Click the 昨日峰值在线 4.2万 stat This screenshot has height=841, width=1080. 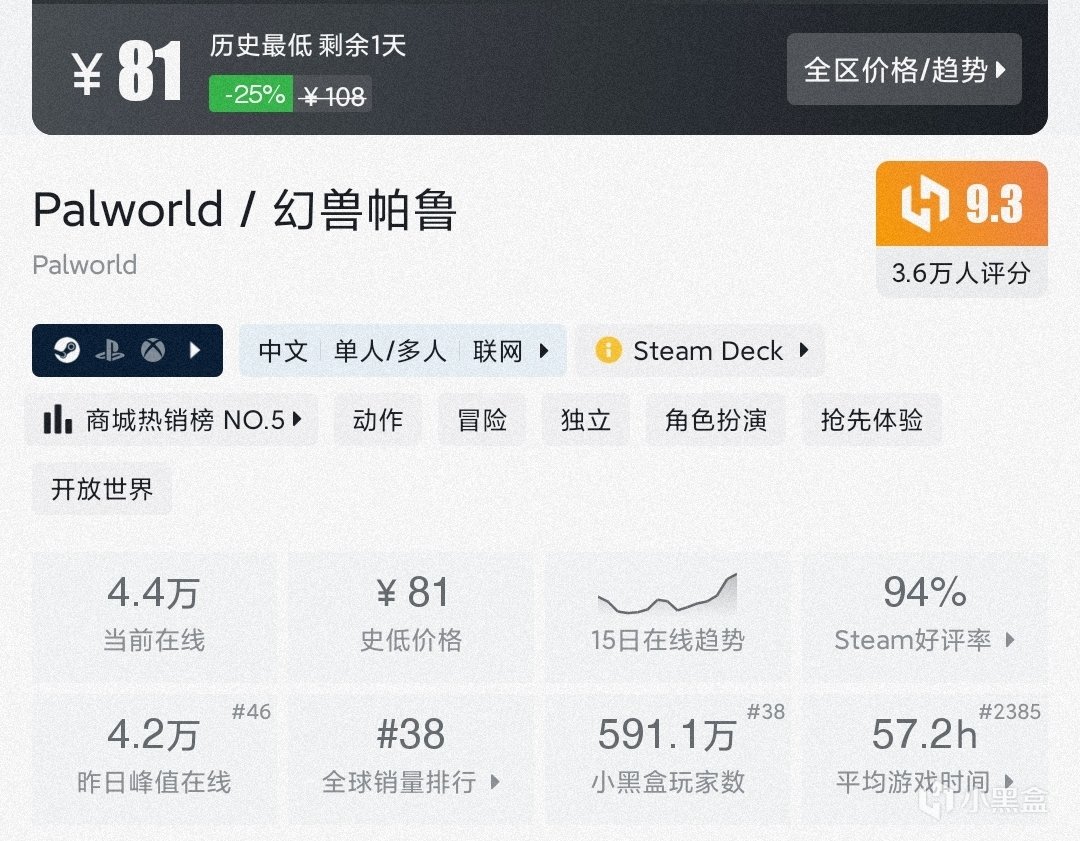(x=154, y=758)
